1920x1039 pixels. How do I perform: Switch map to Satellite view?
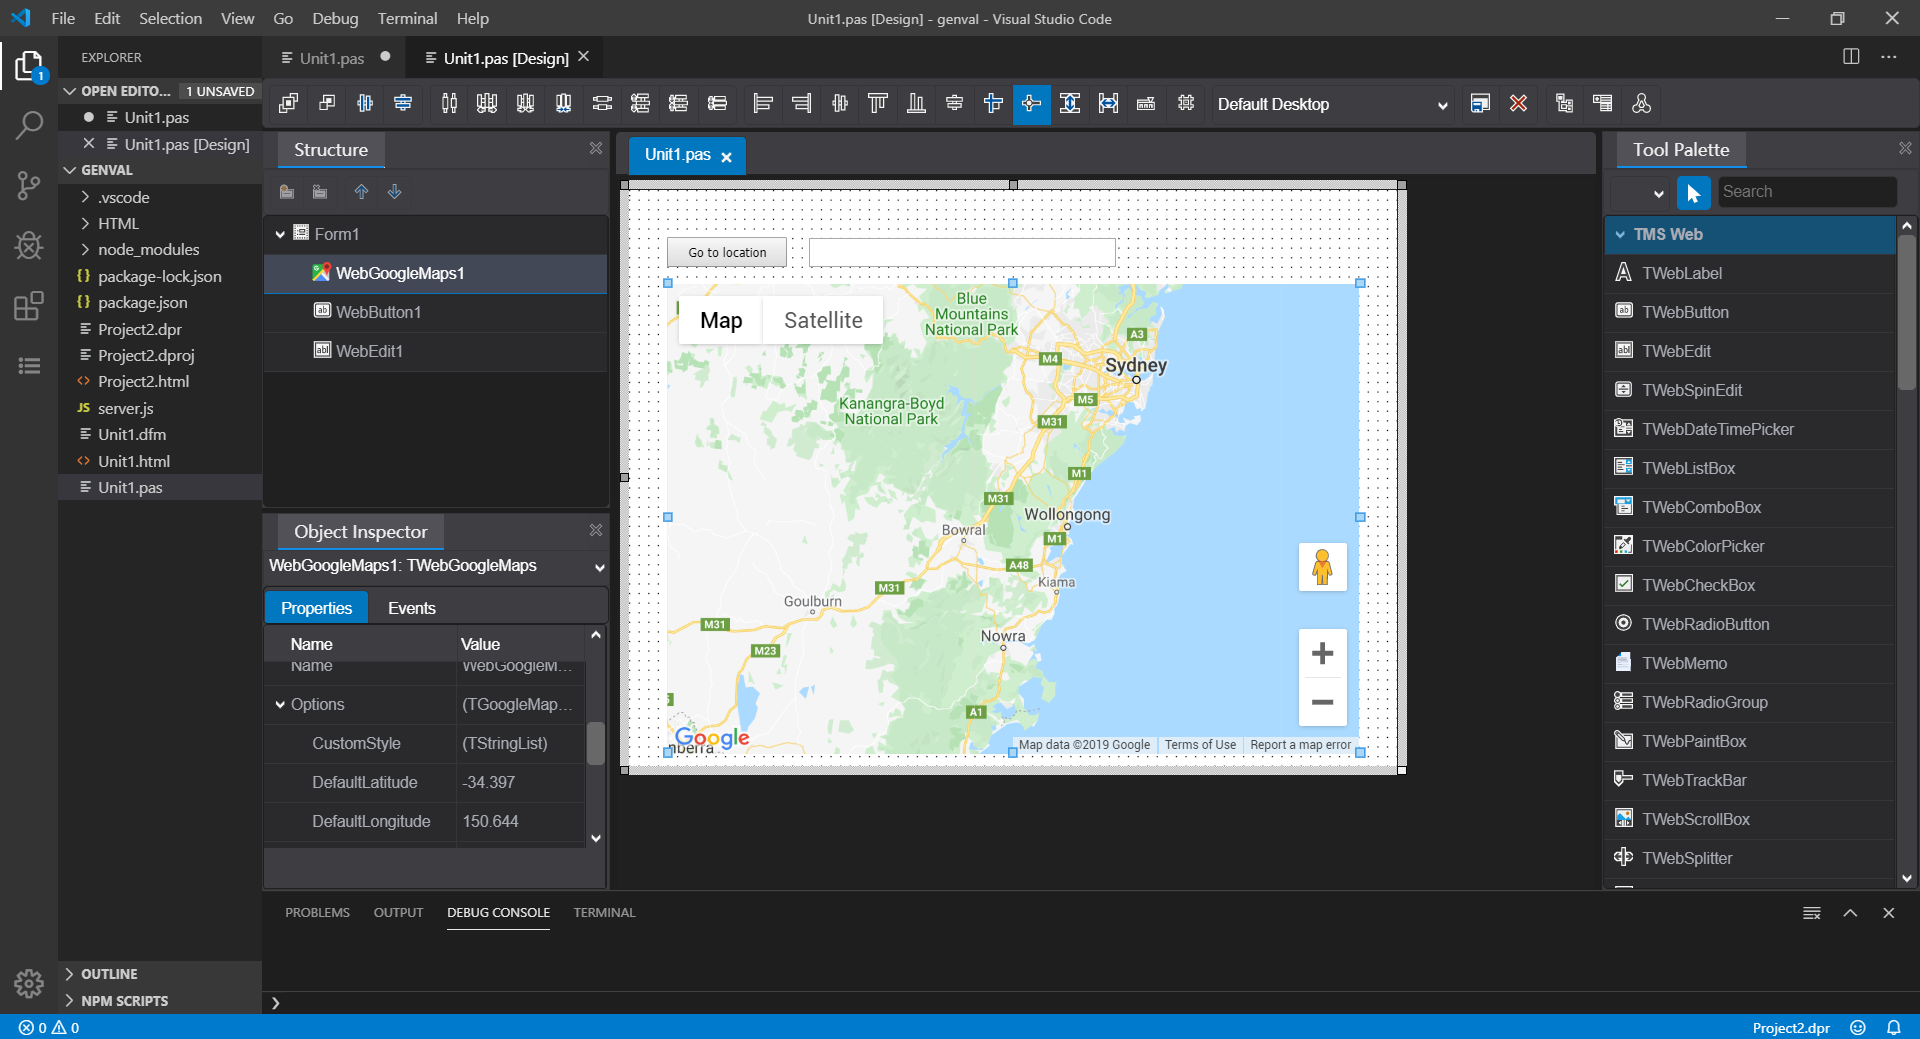(823, 320)
